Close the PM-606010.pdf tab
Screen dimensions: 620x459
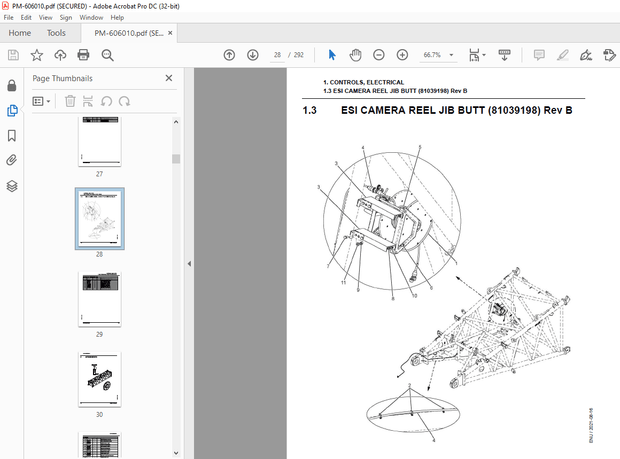point(170,33)
